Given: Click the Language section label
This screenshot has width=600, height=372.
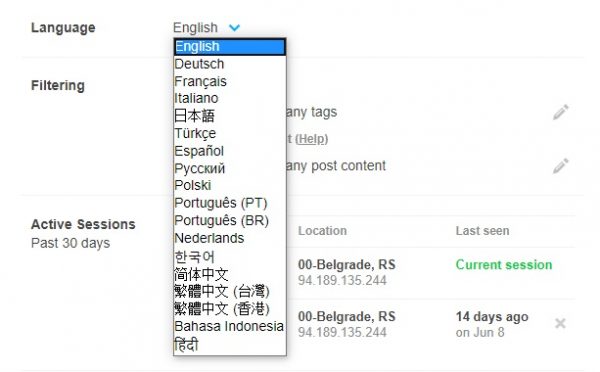Looking at the screenshot, I should pyautogui.click(x=63, y=28).
